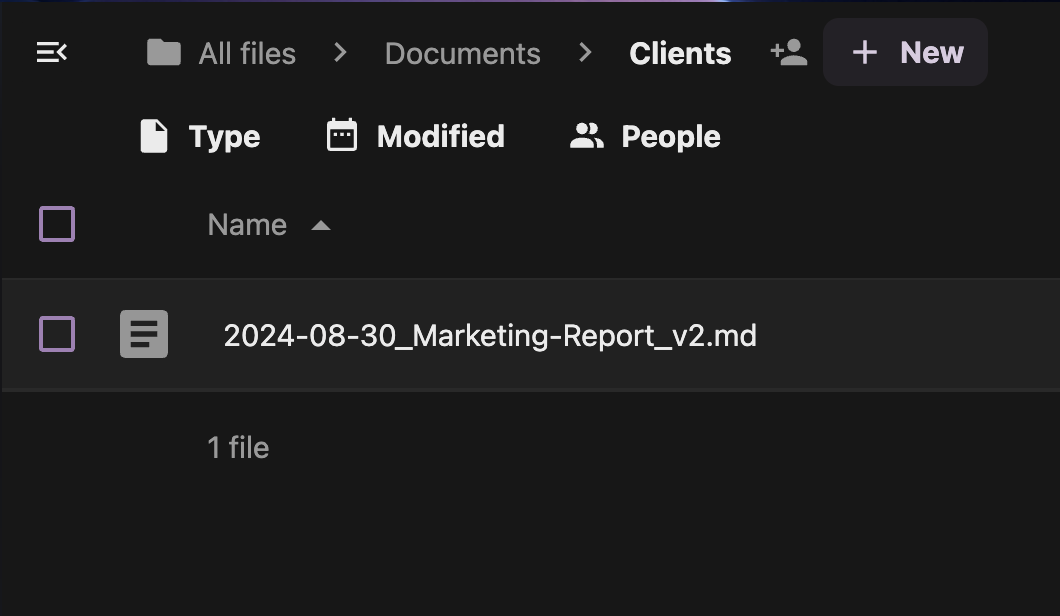Toggle the ascending sort arrow by Name
1060x616 pixels.
pyautogui.click(x=320, y=226)
